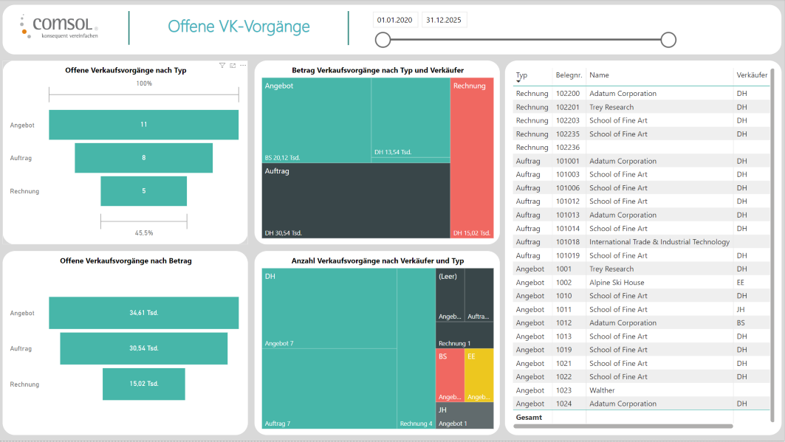Select the Angebot bar showing 34,61 Tsd.
This screenshot has width=785, height=442.
click(144, 313)
